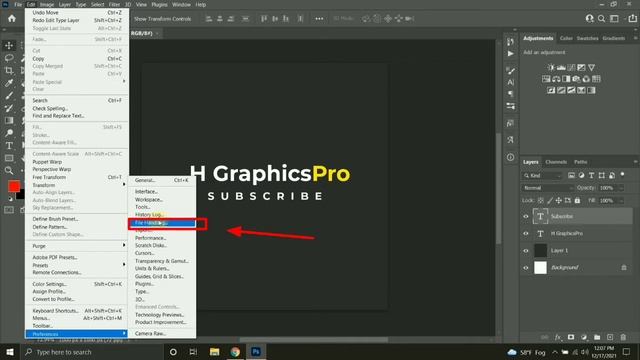Viewport: 640px width, 360px height.
Task: Create a new layer
Action: pos(610,337)
